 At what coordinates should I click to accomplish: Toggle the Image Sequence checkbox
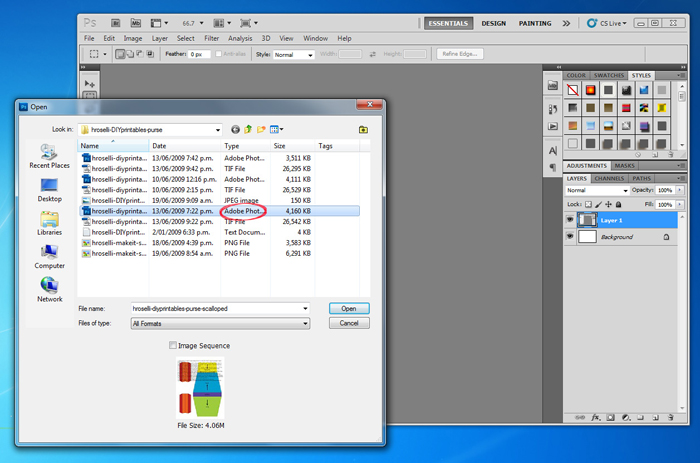[173, 345]
